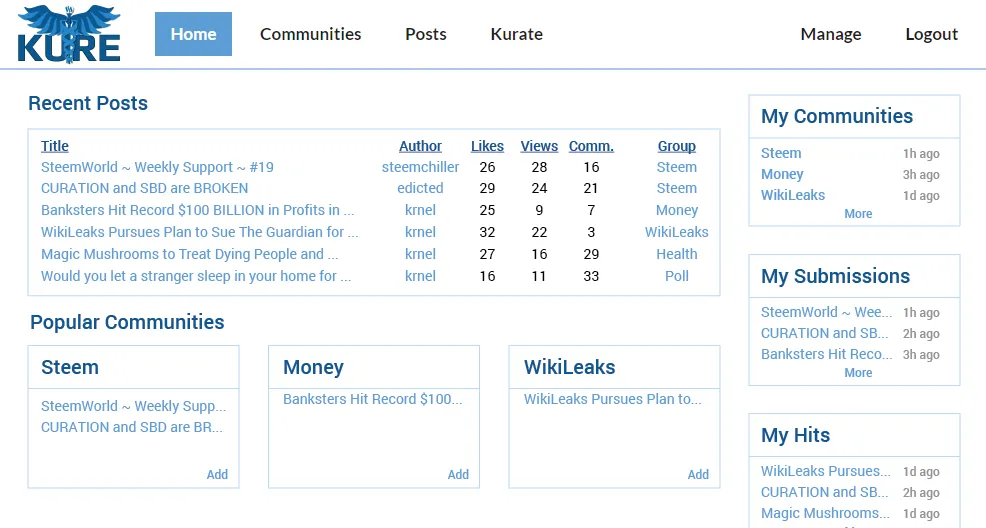Open Money popular community card title
This screenshot has width=986, height=528.
coord(313,367)
